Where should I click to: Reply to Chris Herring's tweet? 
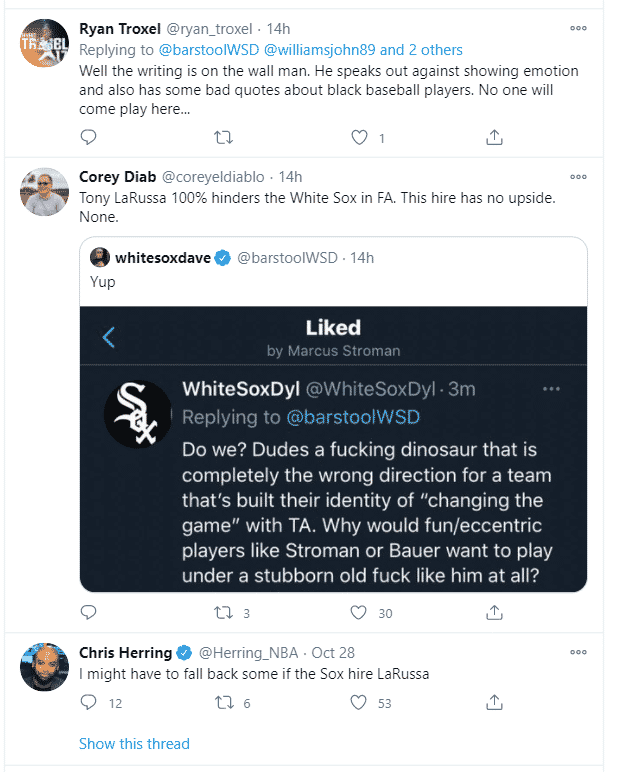coord(88,703)
